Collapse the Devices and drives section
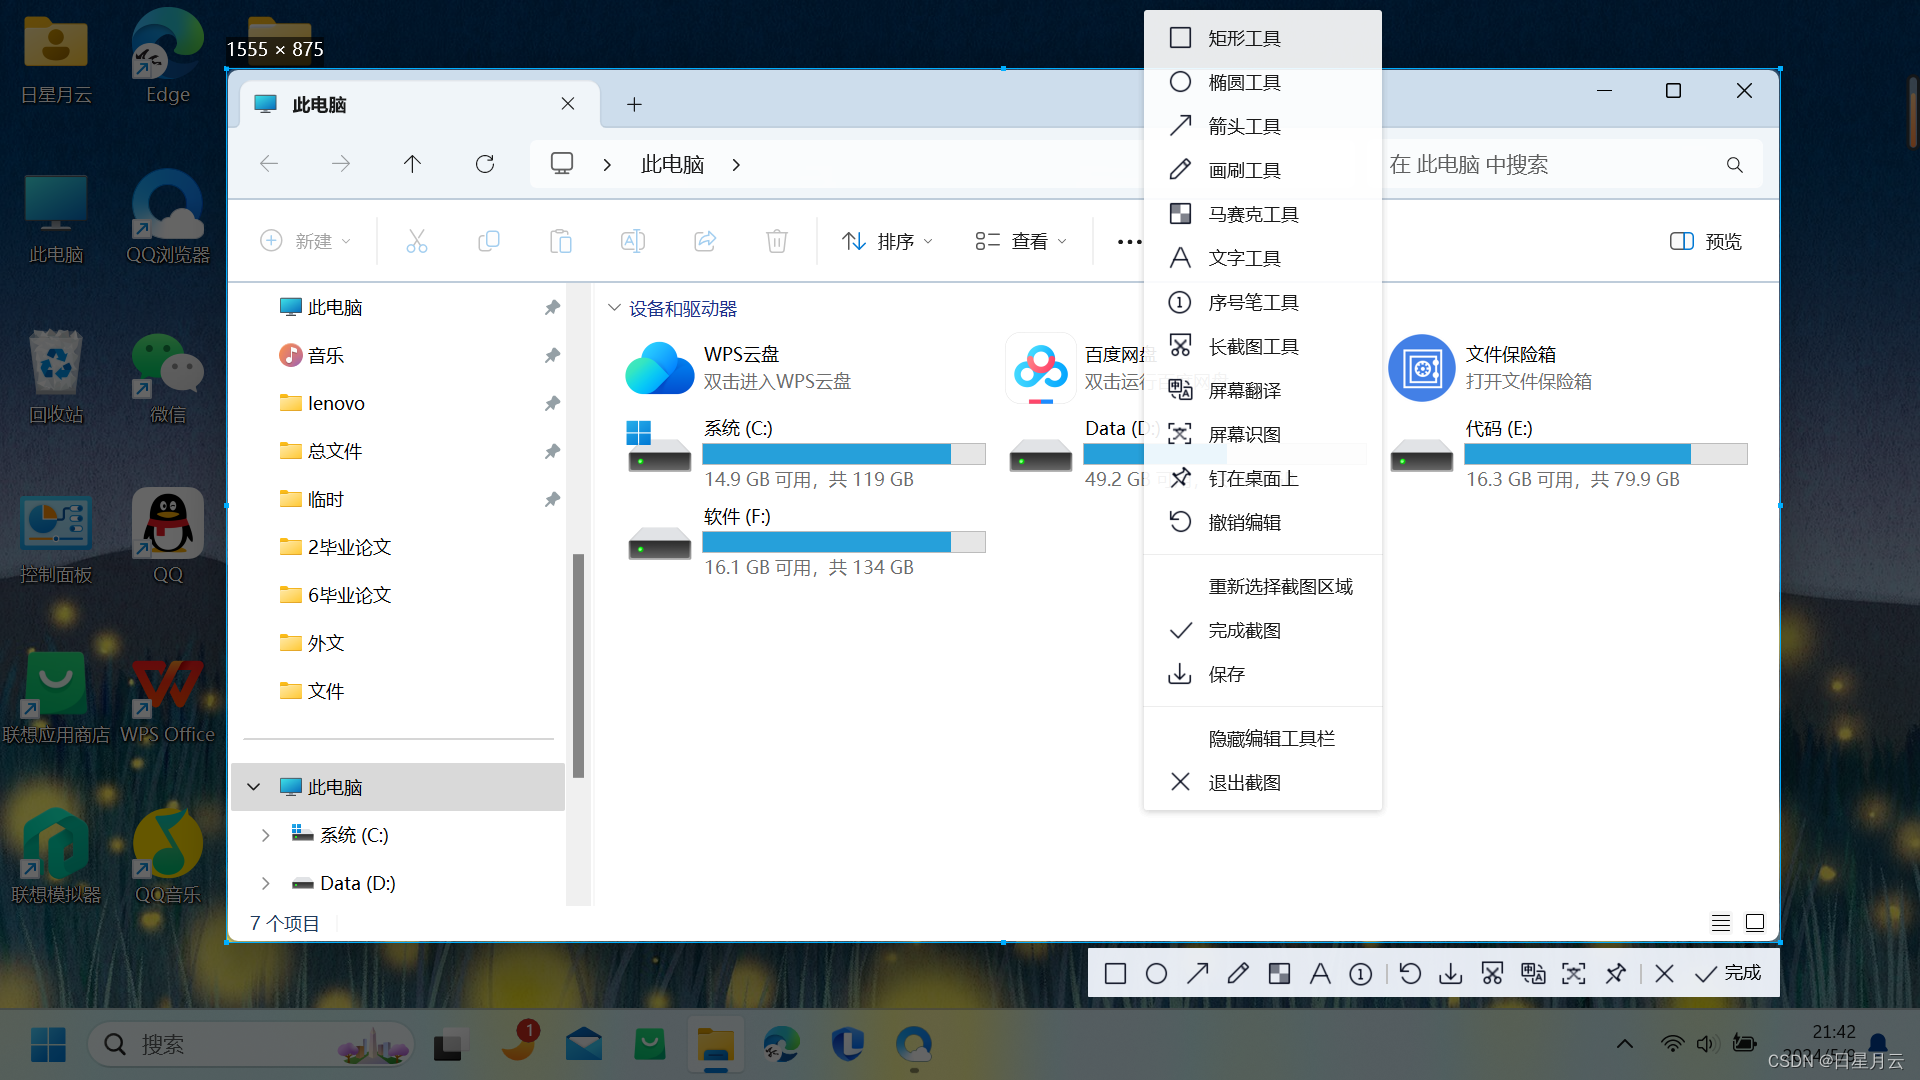The image size is (1920, 1080). coord(614,308)
